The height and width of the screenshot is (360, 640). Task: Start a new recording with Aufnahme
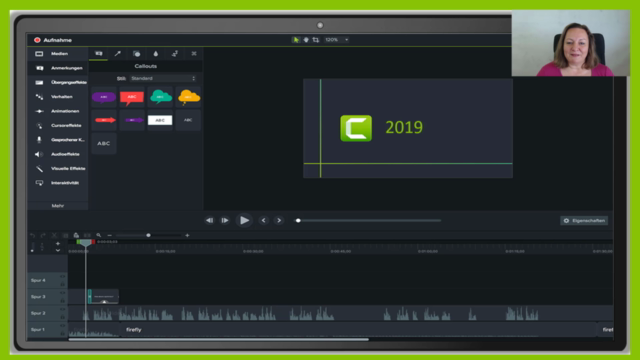[53, 40]
